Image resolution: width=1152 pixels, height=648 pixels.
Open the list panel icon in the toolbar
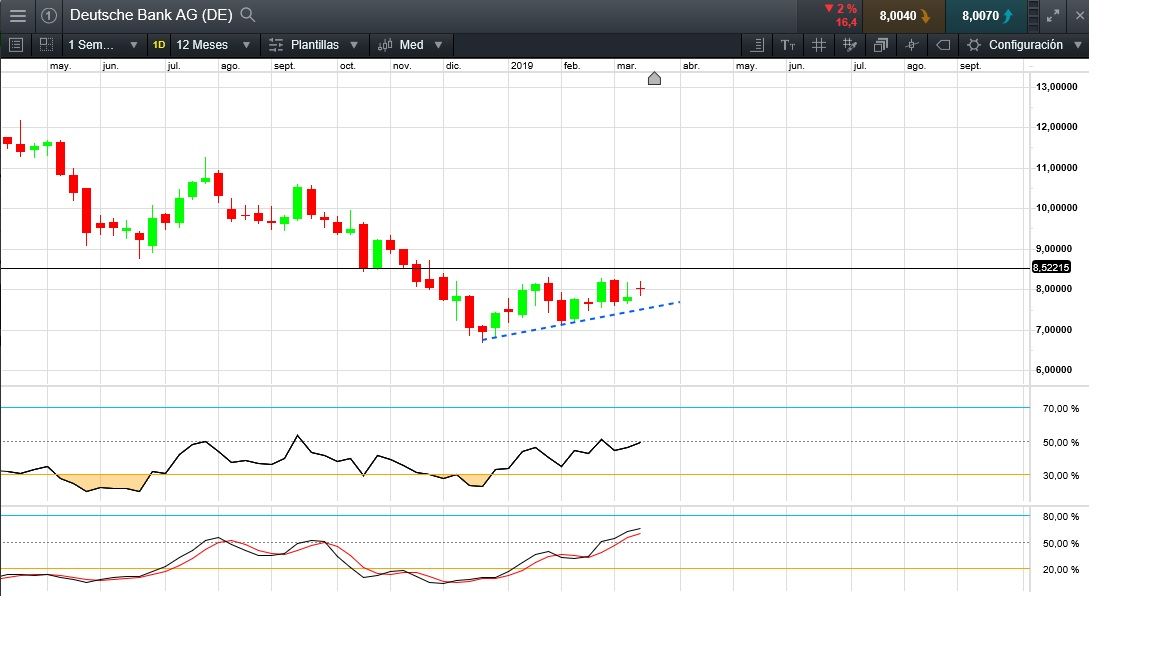tap(15, 45)
